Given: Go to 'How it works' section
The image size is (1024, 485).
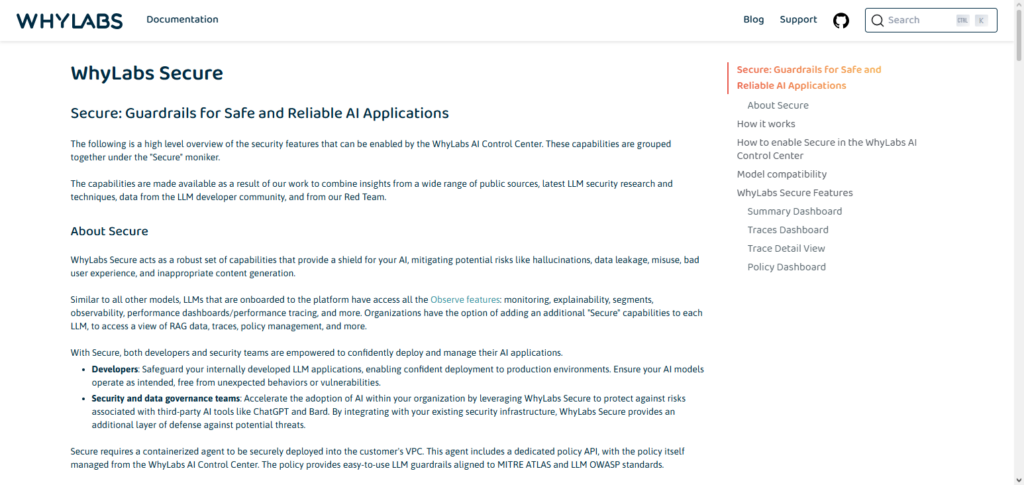Looking at the screenshot, I should click(x=766, y=123).
